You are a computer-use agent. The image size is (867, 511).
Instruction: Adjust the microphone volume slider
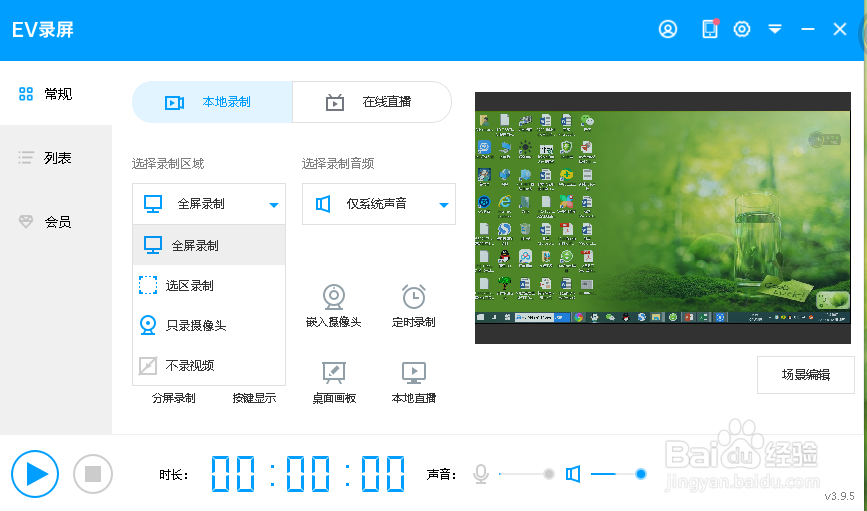click(x=526, y=474)
